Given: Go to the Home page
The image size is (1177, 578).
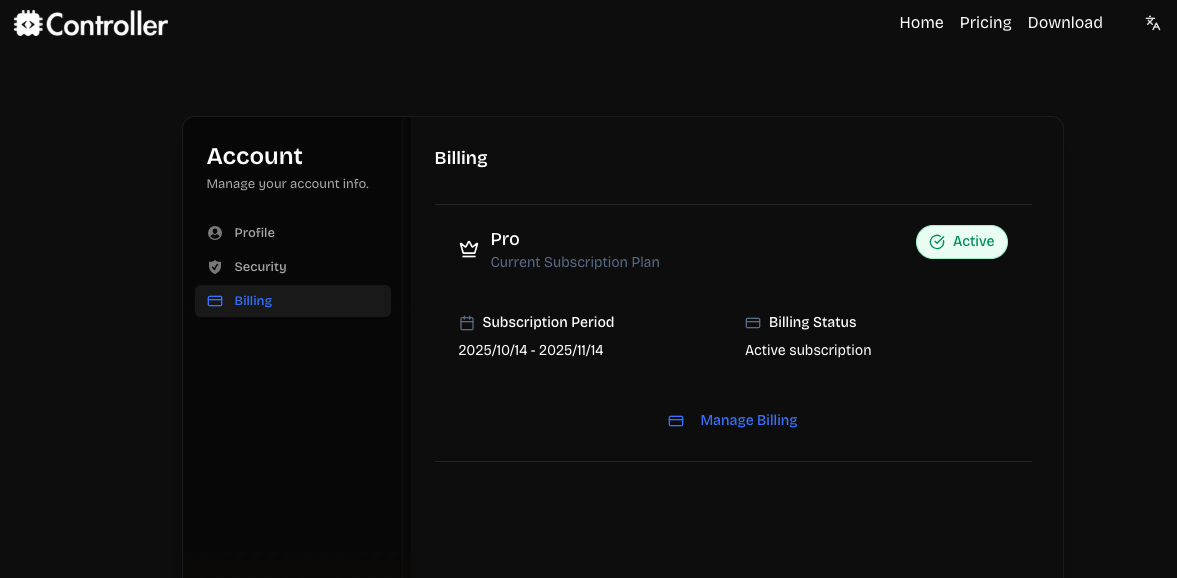Looking at the screenshot, I should (x=921, y=23).
